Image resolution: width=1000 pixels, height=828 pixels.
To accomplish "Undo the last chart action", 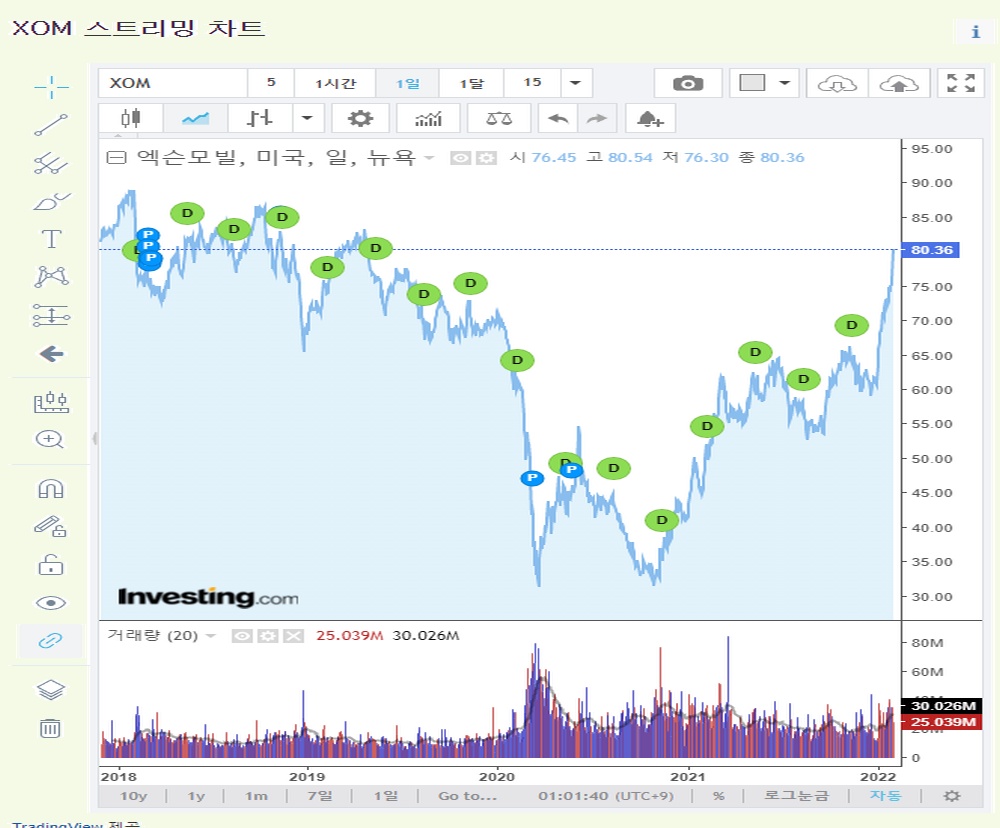I will point(558,119).
